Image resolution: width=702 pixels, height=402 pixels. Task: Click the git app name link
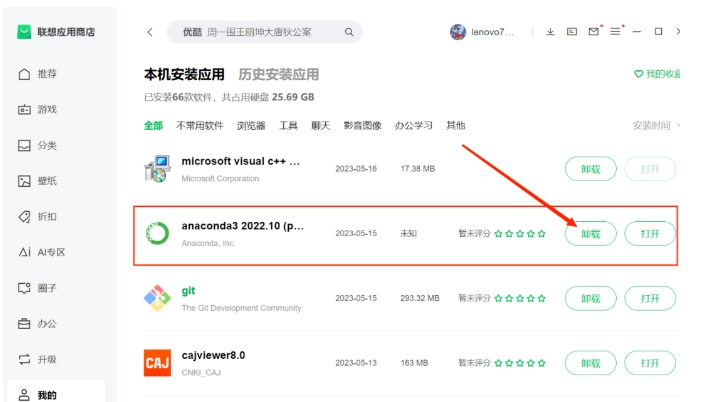(188, 291)
